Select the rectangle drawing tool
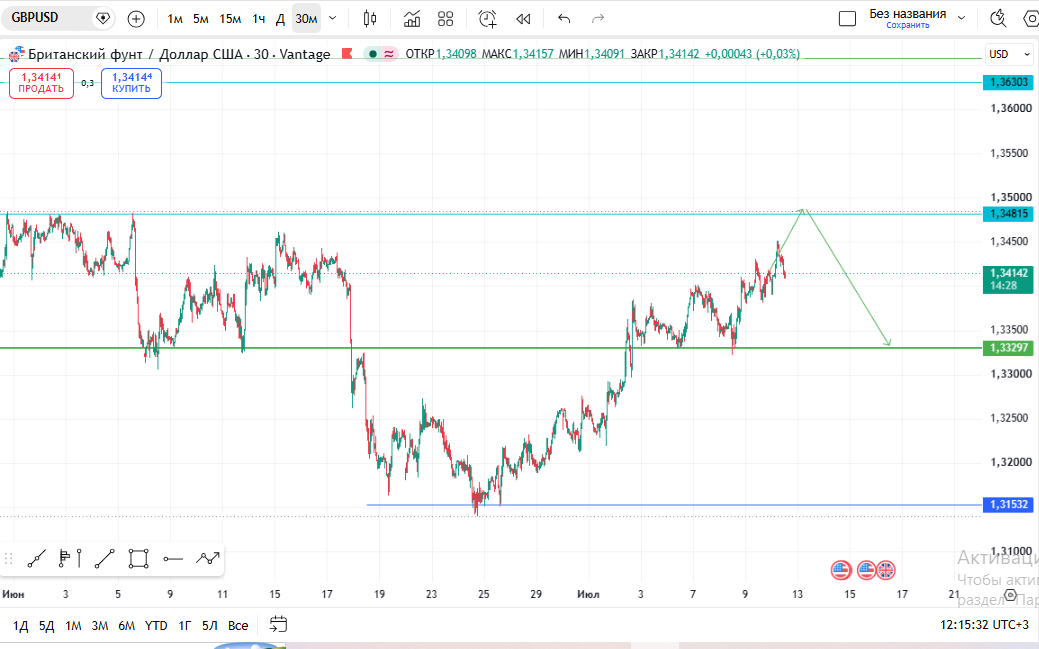 138,559
